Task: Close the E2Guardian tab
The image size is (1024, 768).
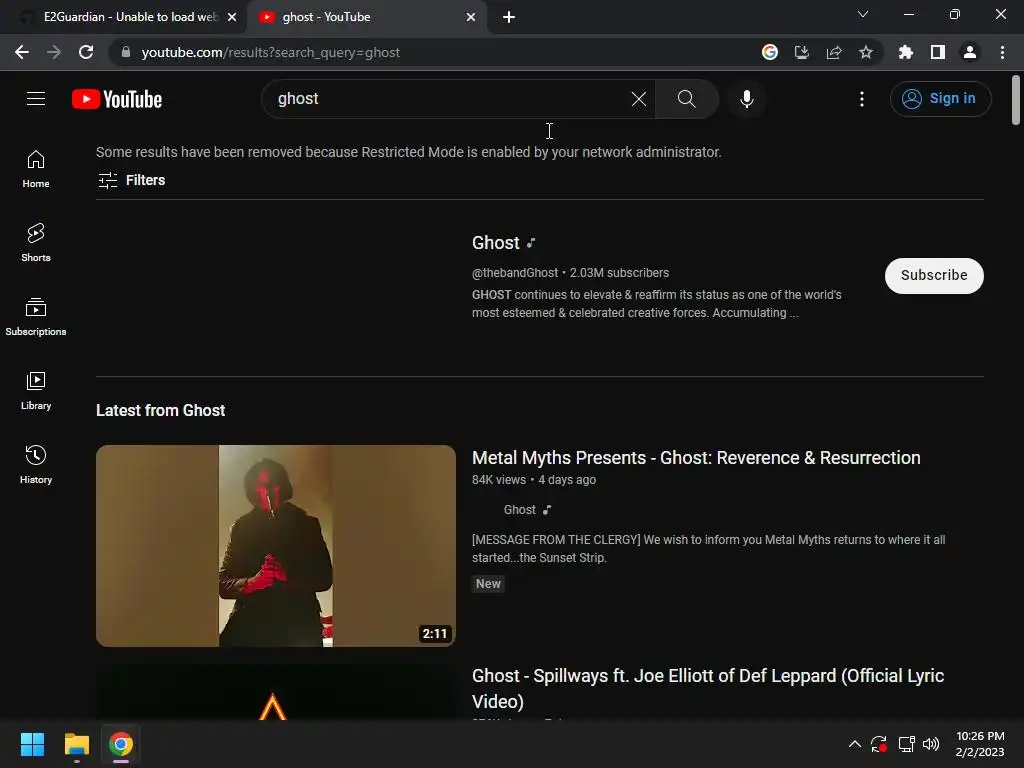Action: tap(232, 17)
